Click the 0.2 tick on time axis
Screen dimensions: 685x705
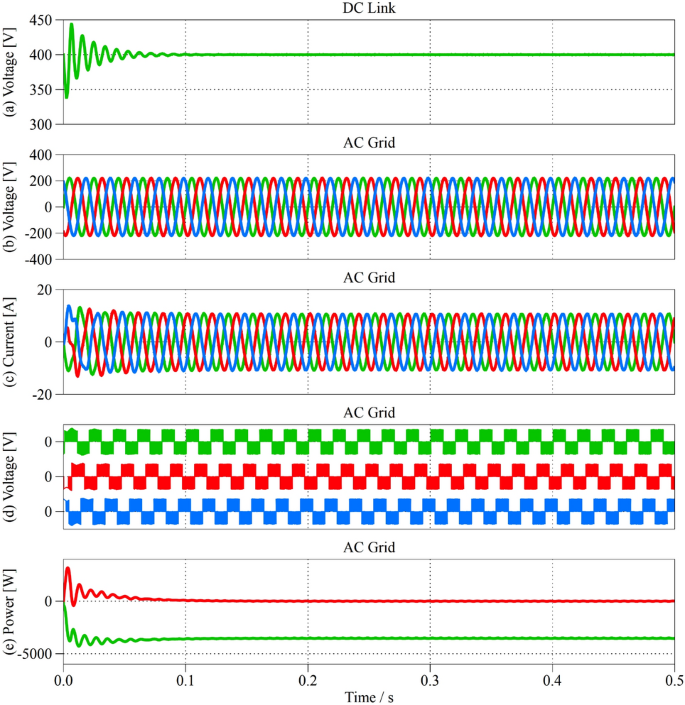point(308,677)
